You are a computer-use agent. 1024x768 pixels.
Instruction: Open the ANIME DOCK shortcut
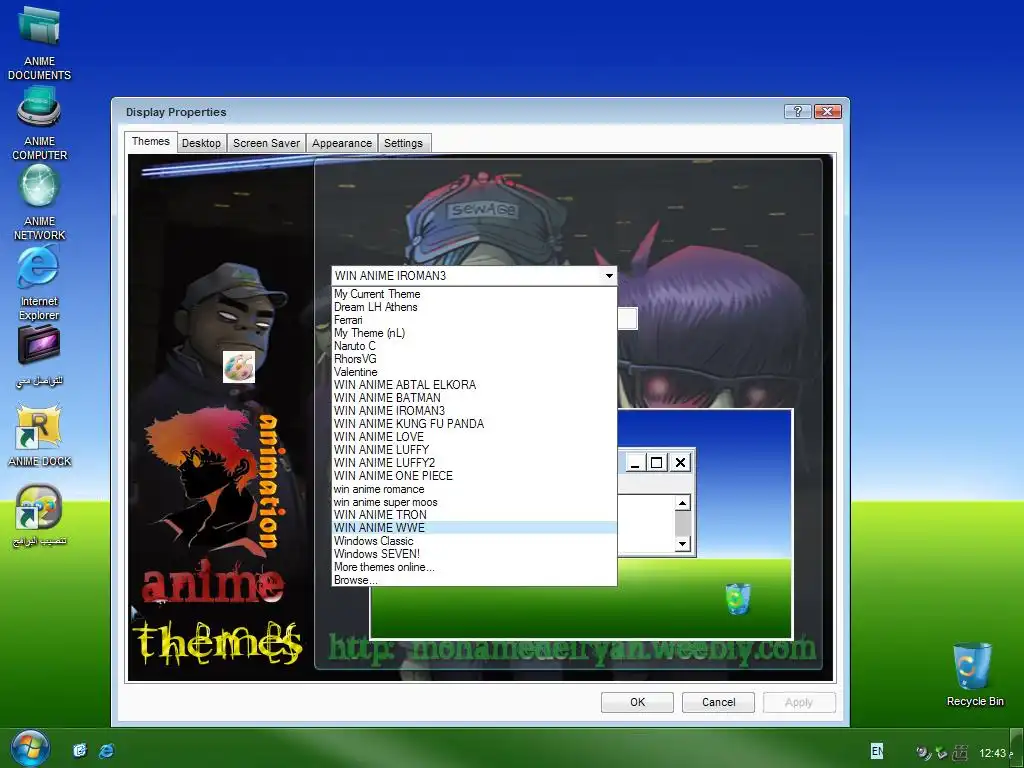39,434
